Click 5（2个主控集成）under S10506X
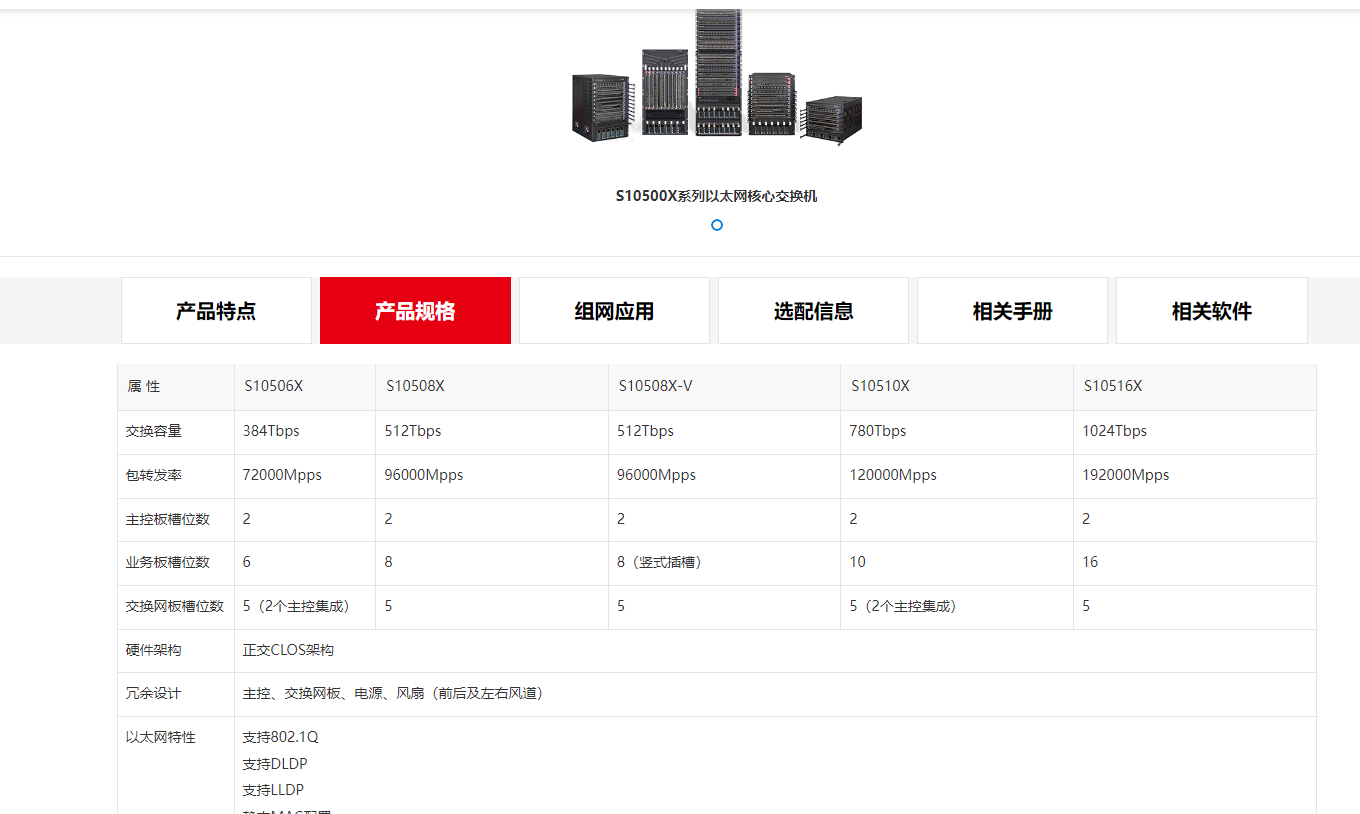 299,606
